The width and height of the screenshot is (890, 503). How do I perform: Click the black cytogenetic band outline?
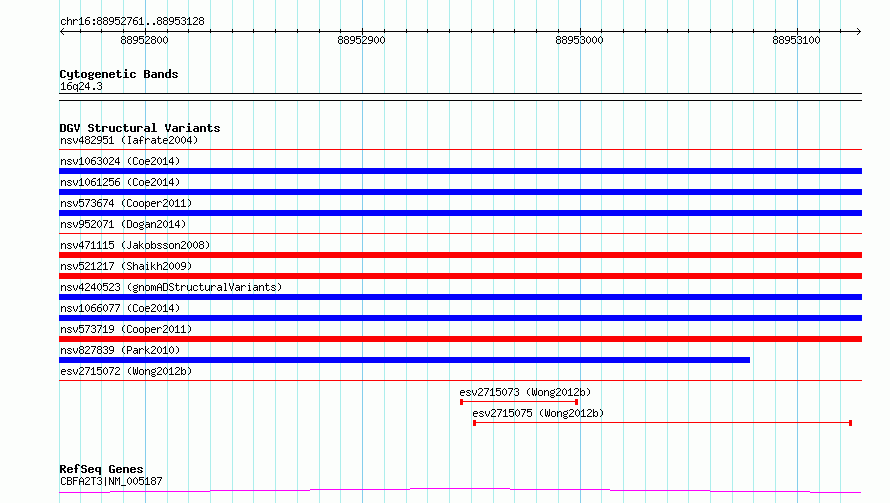pyautogui.click(x=460, y=97)
